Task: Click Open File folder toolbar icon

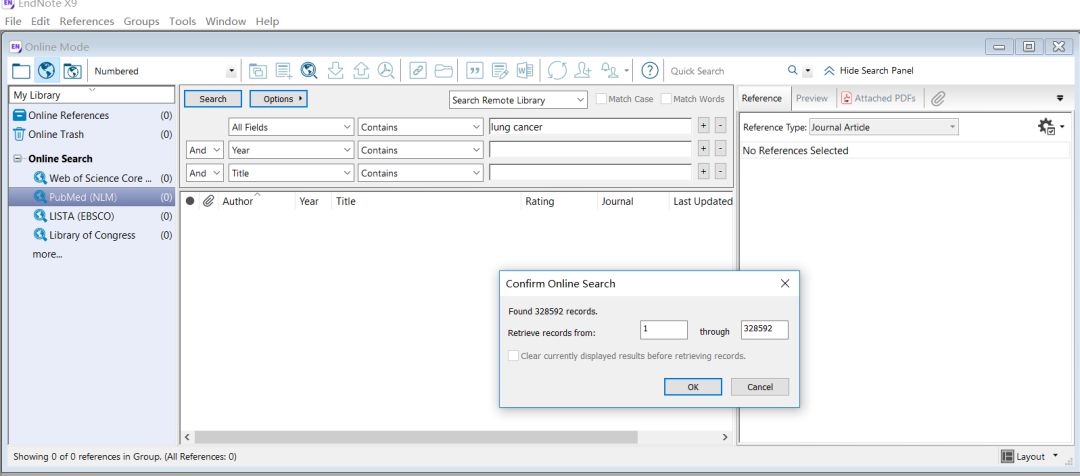Action: [x=444, y=70]
